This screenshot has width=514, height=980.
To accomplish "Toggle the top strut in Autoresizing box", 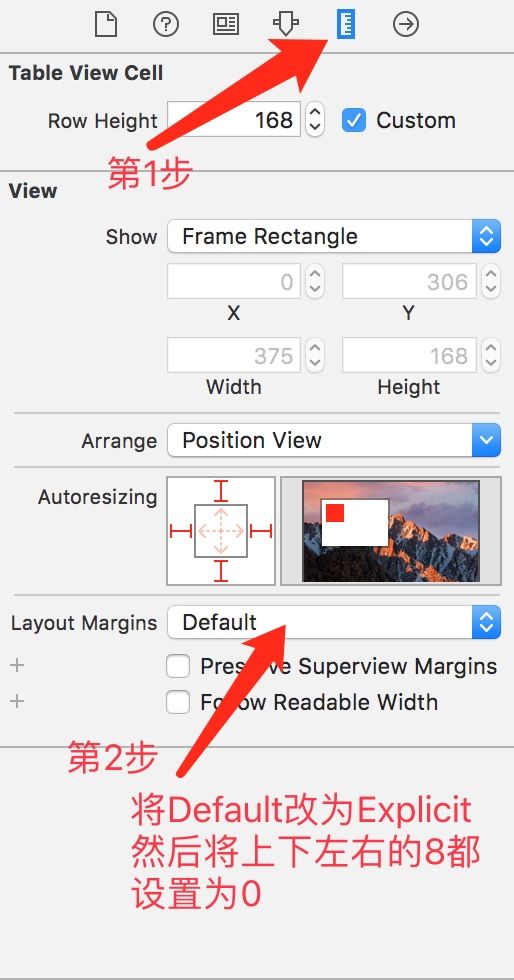I will click(221, 491).
